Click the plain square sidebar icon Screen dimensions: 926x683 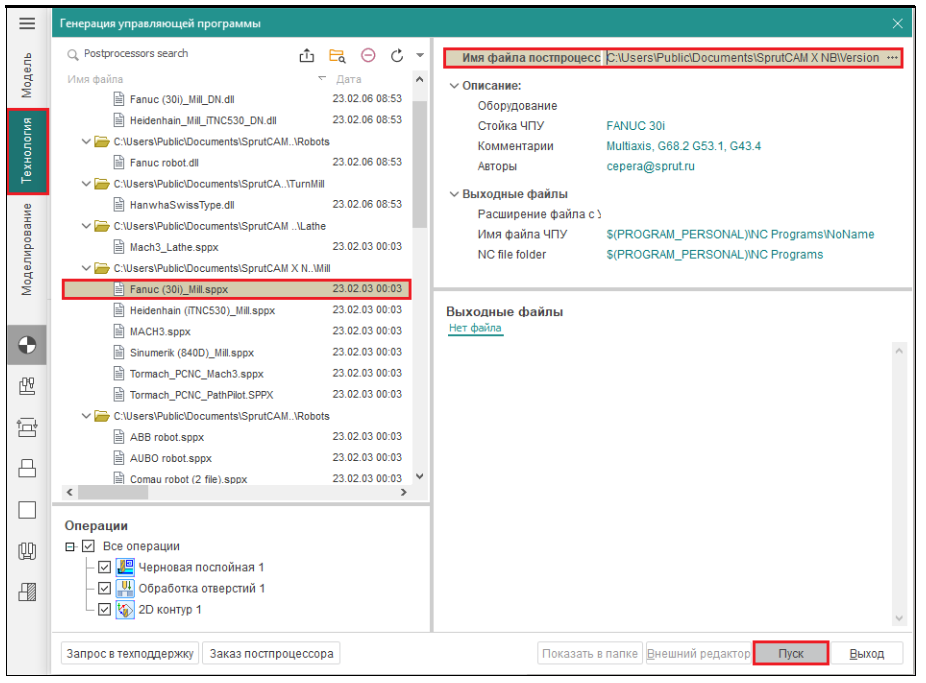pos(27,510)
